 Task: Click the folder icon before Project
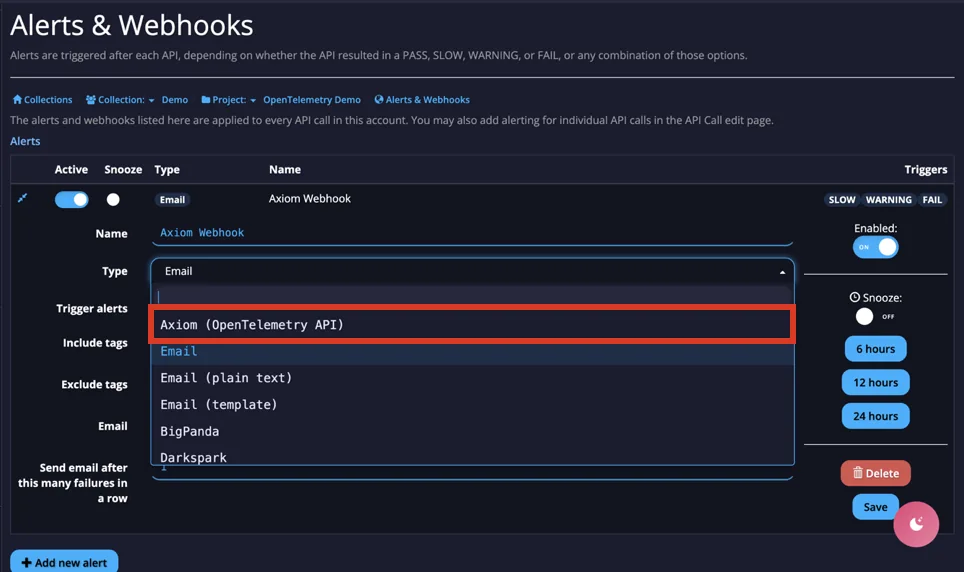(206, 100)
